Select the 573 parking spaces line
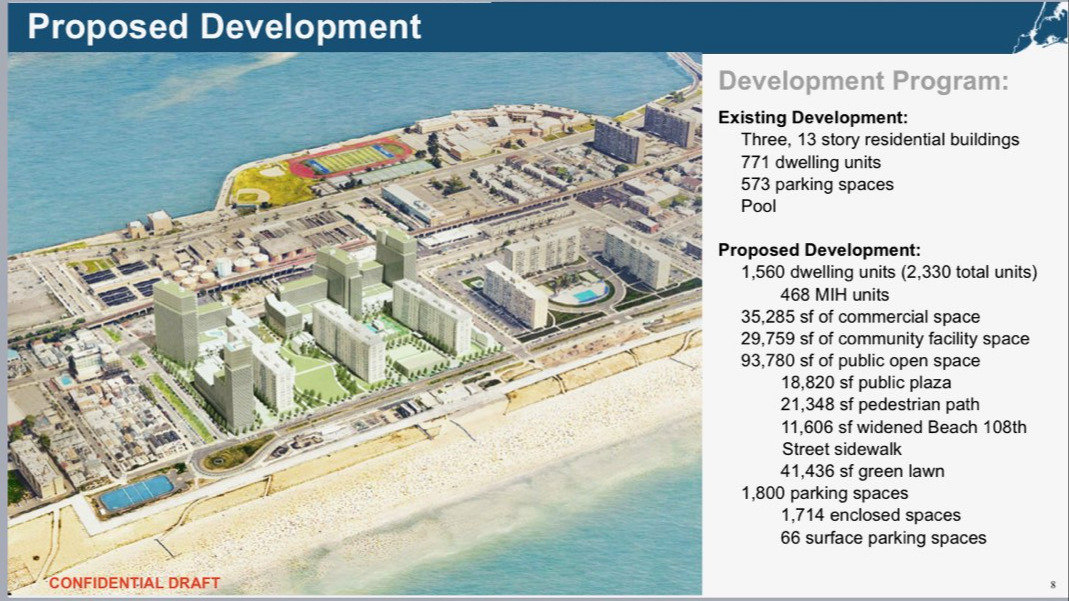The width and height of the screenshot is (1069, 601). pos(817,184)
